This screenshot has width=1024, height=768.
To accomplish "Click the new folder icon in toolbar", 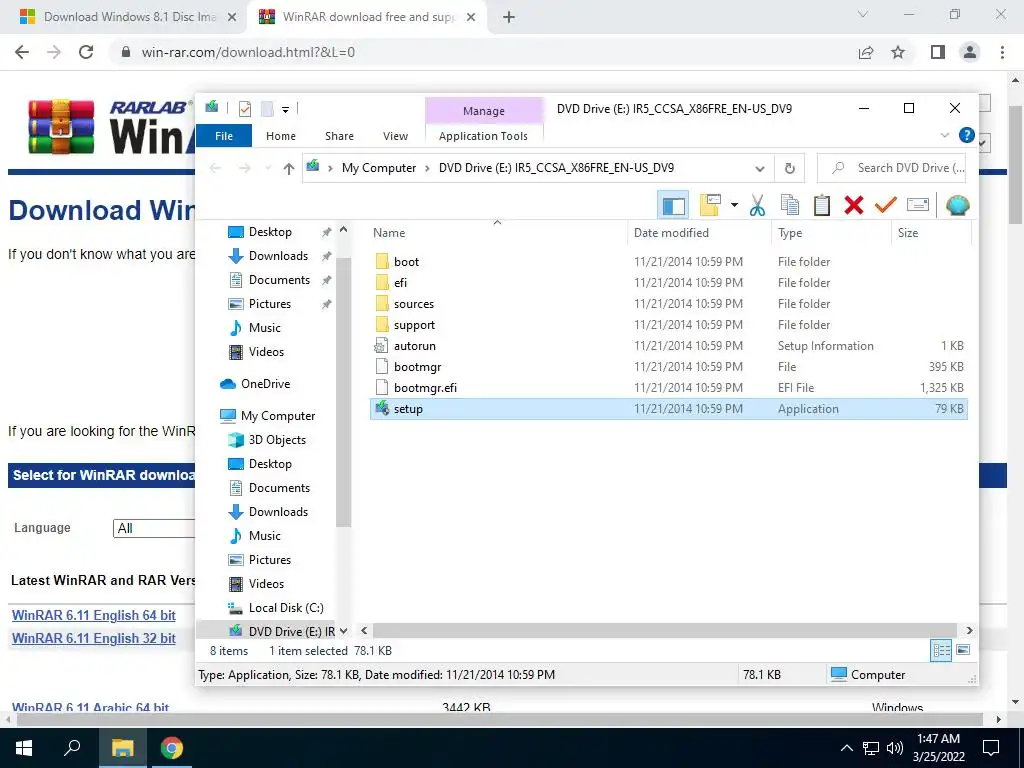I will point(710,205).
